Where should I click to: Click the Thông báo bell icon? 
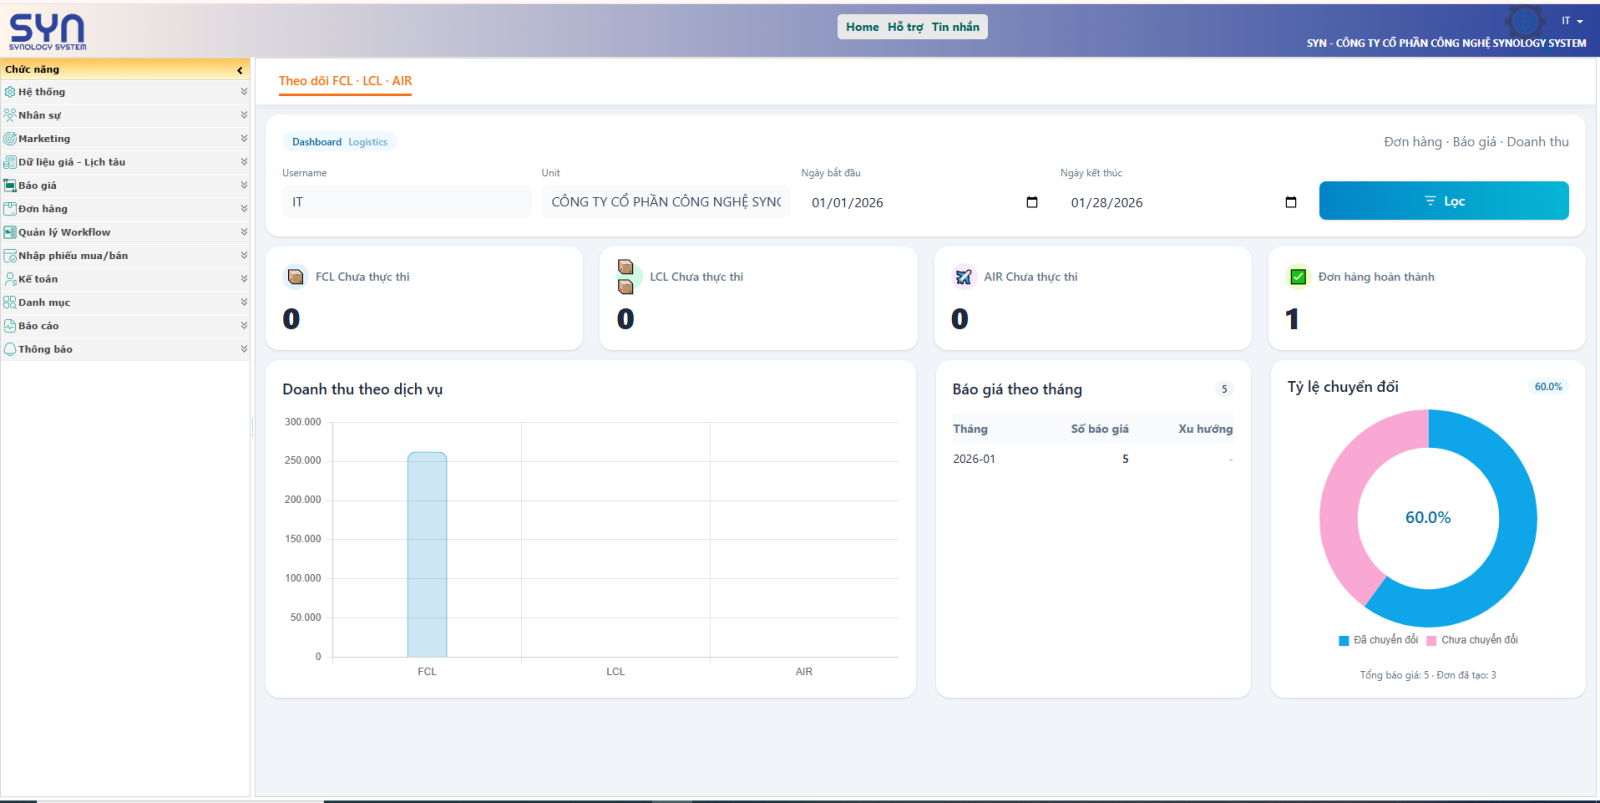click(x=10, y=349)
